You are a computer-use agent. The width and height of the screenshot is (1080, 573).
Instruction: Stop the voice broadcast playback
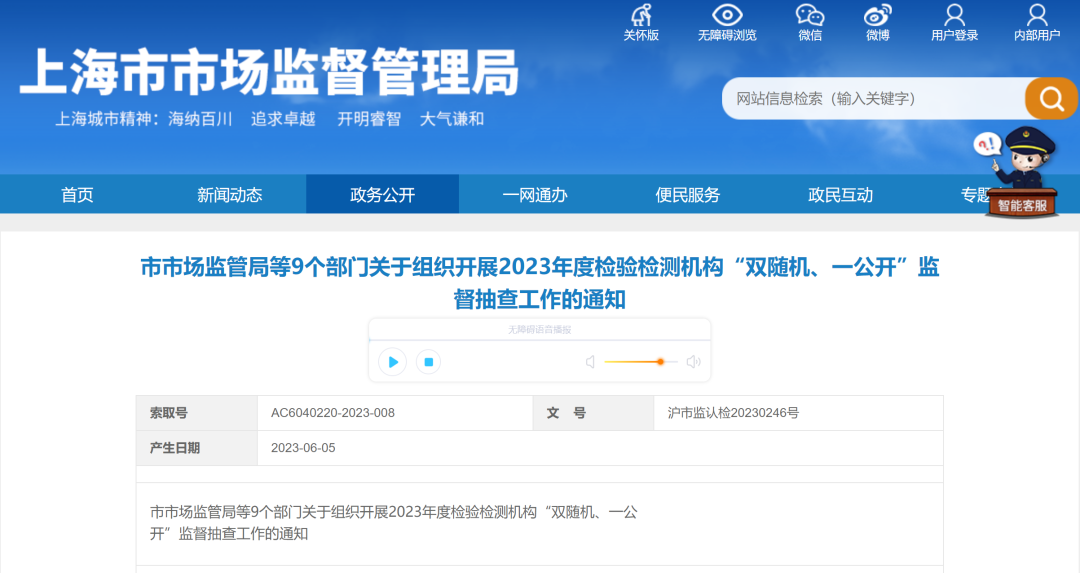tap(428, 361)
